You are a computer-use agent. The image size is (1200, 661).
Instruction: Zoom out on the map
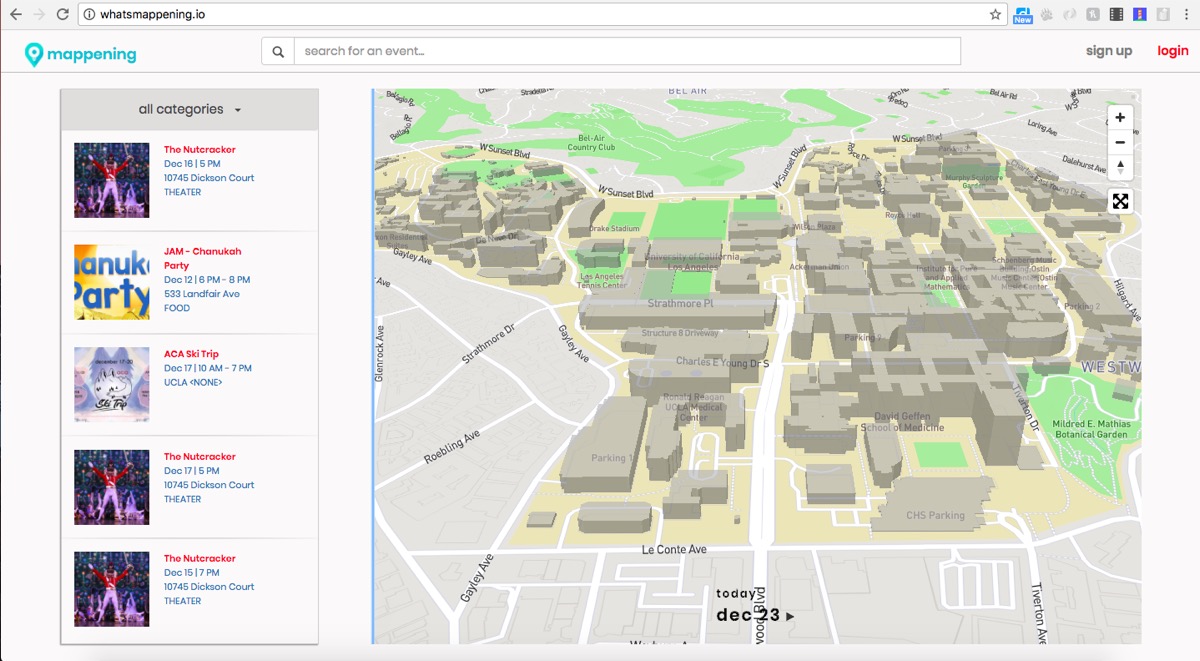[1120, 143]
